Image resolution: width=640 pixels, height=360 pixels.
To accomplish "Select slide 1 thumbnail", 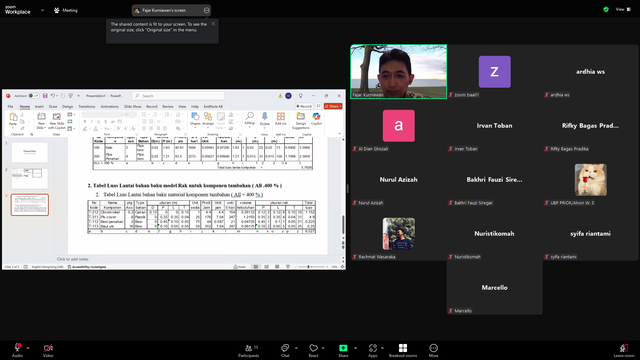I will (x=30, y=152).
